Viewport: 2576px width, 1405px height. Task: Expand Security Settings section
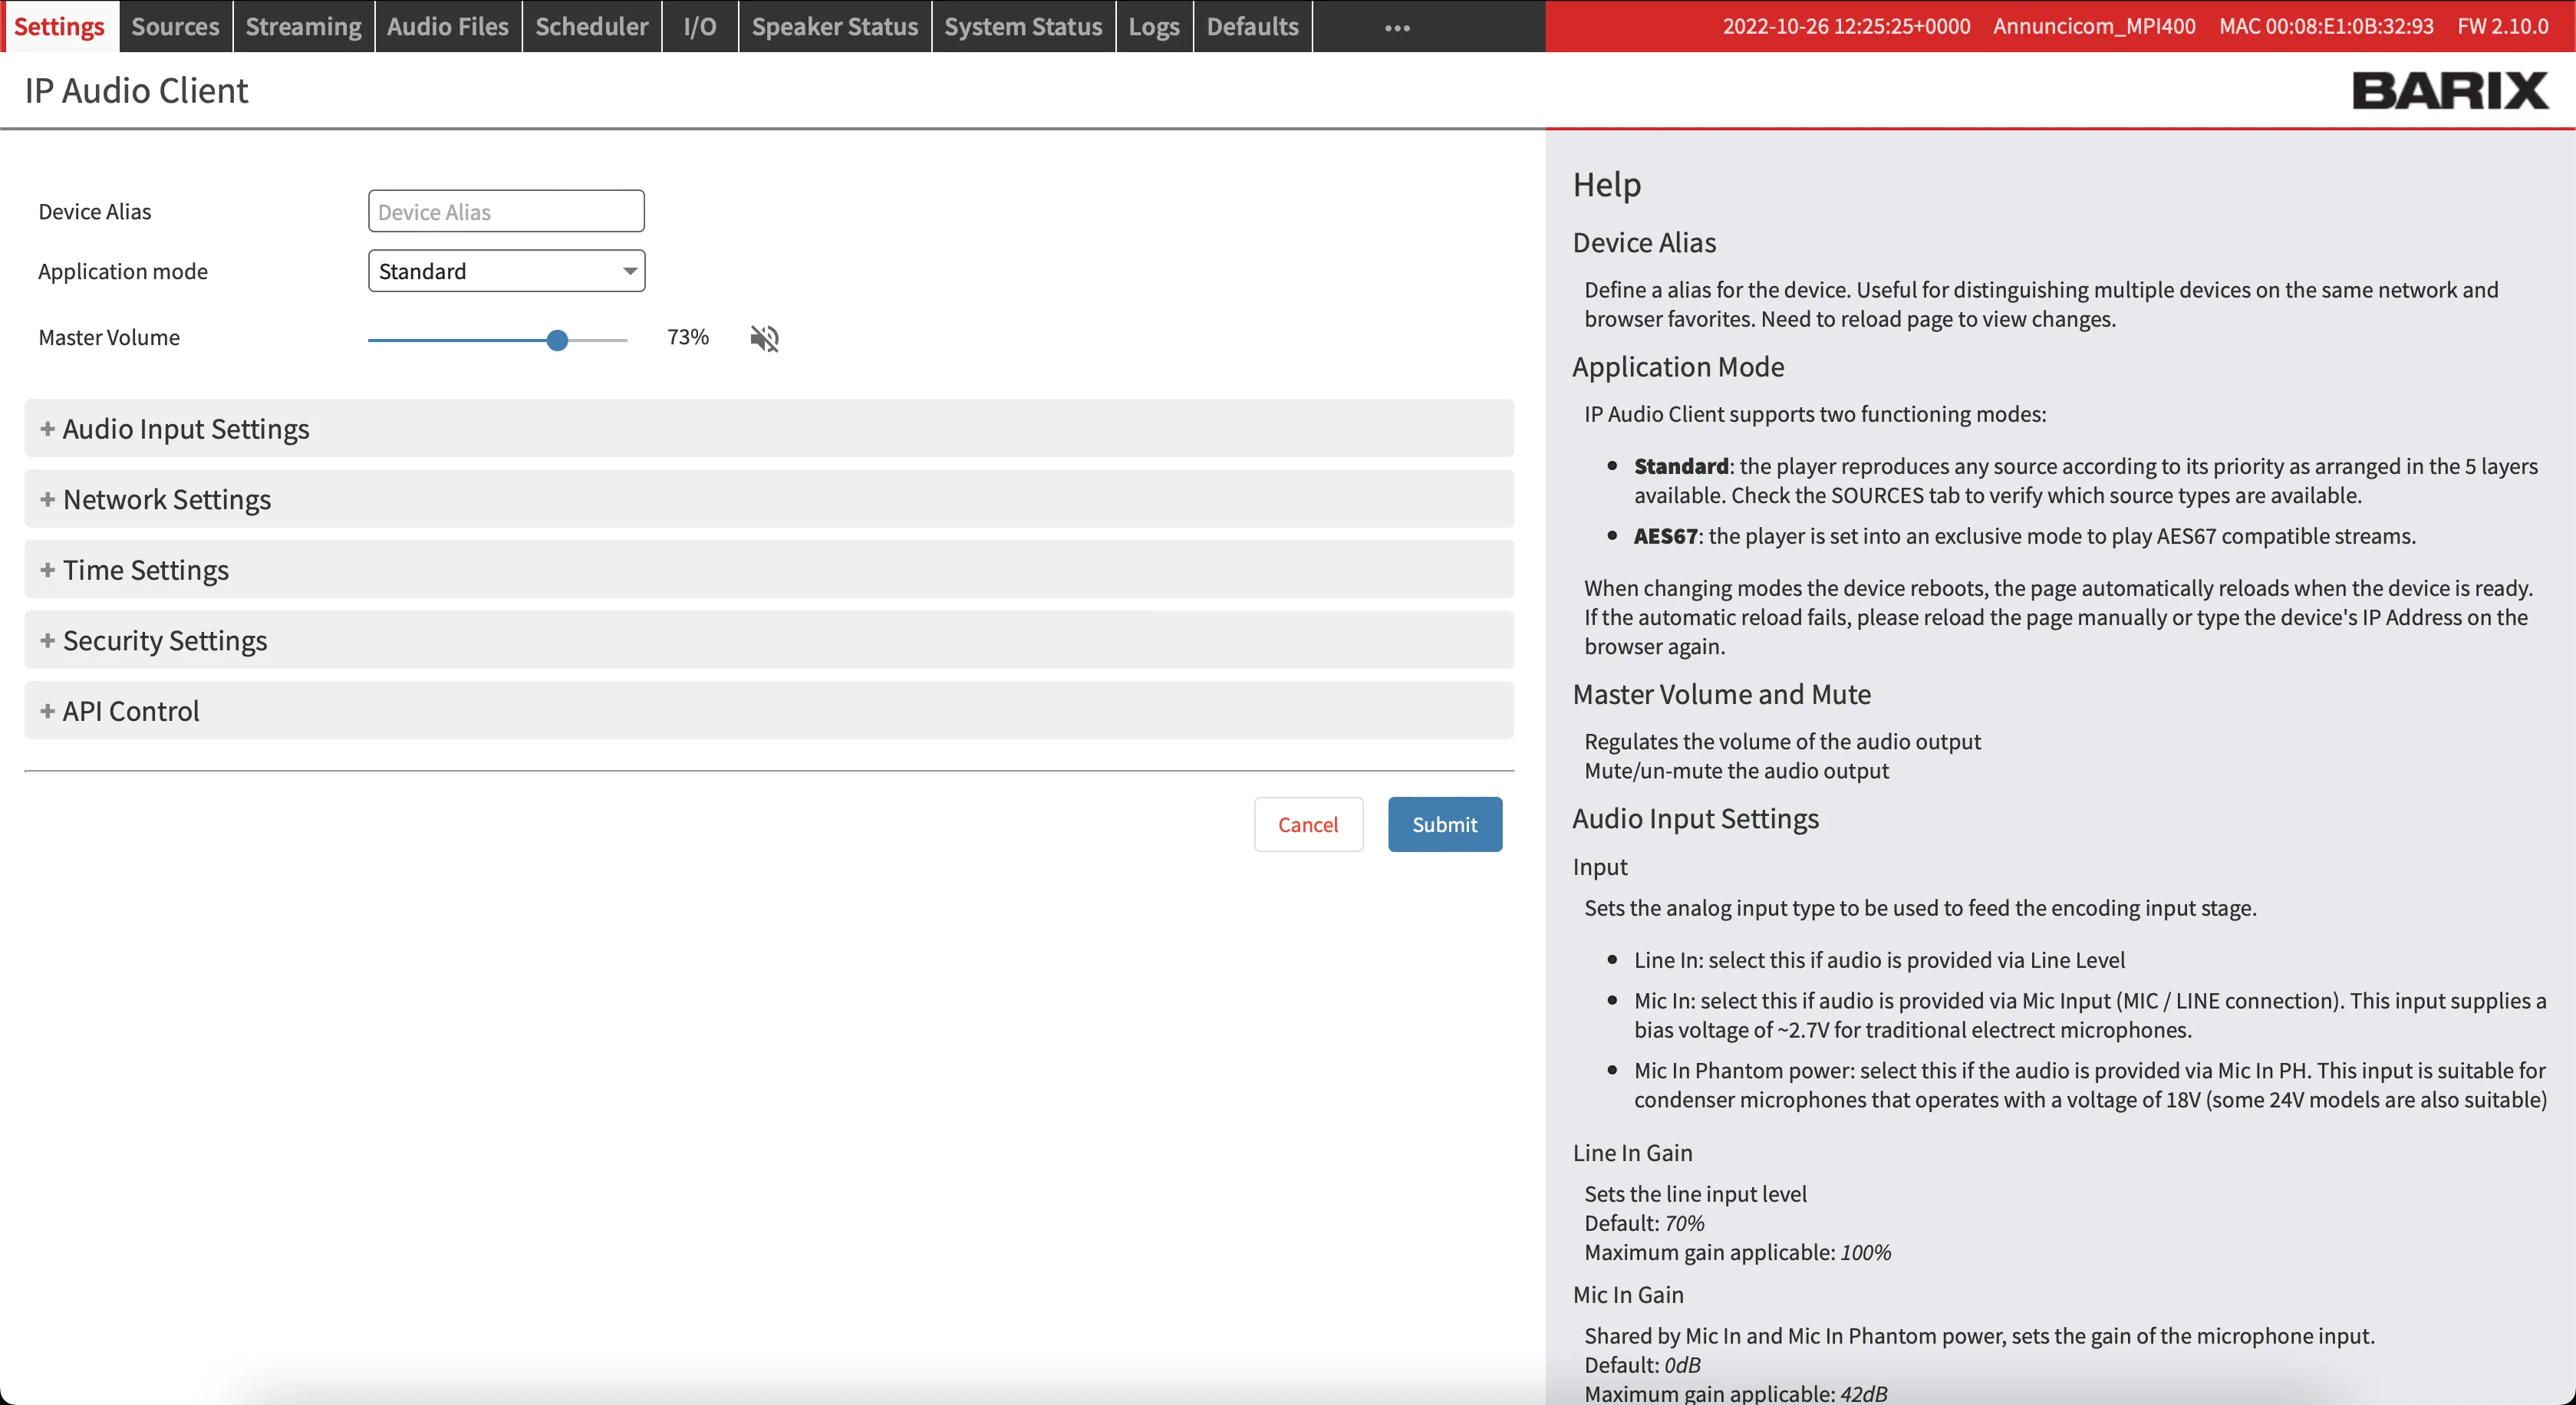pos(769,640)
